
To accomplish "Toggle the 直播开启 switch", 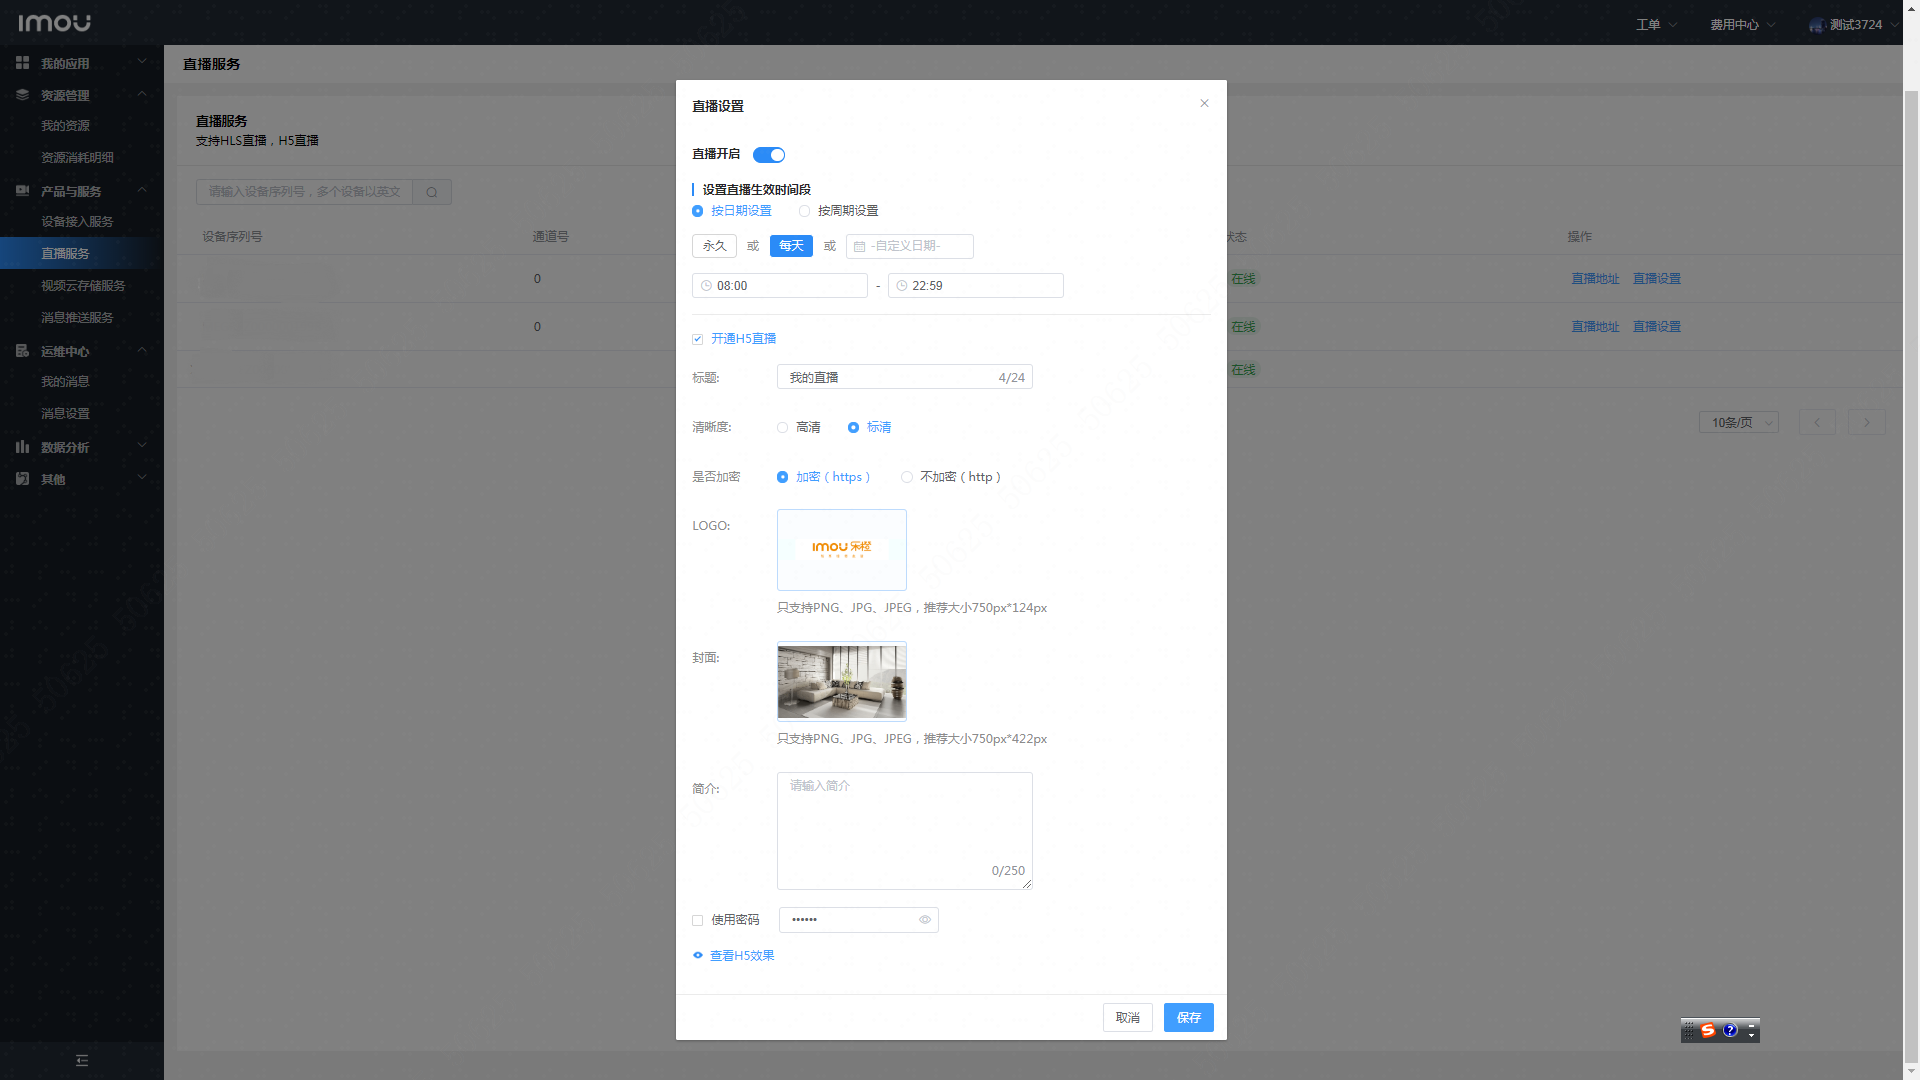I will 768,155.
